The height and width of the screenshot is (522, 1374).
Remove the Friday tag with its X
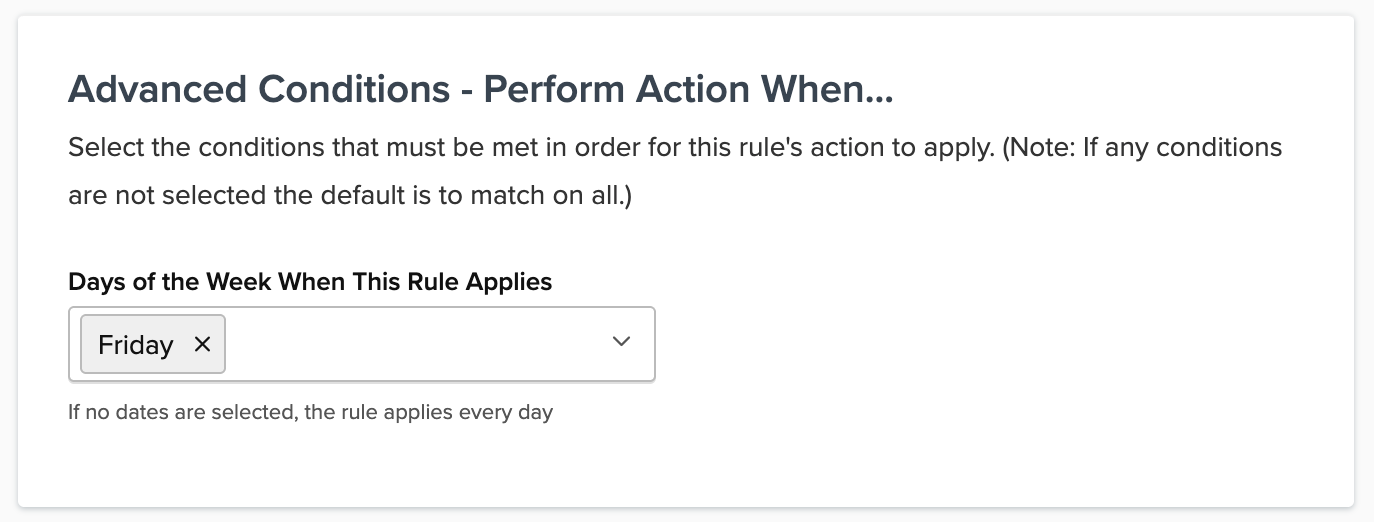pos(202,345)
